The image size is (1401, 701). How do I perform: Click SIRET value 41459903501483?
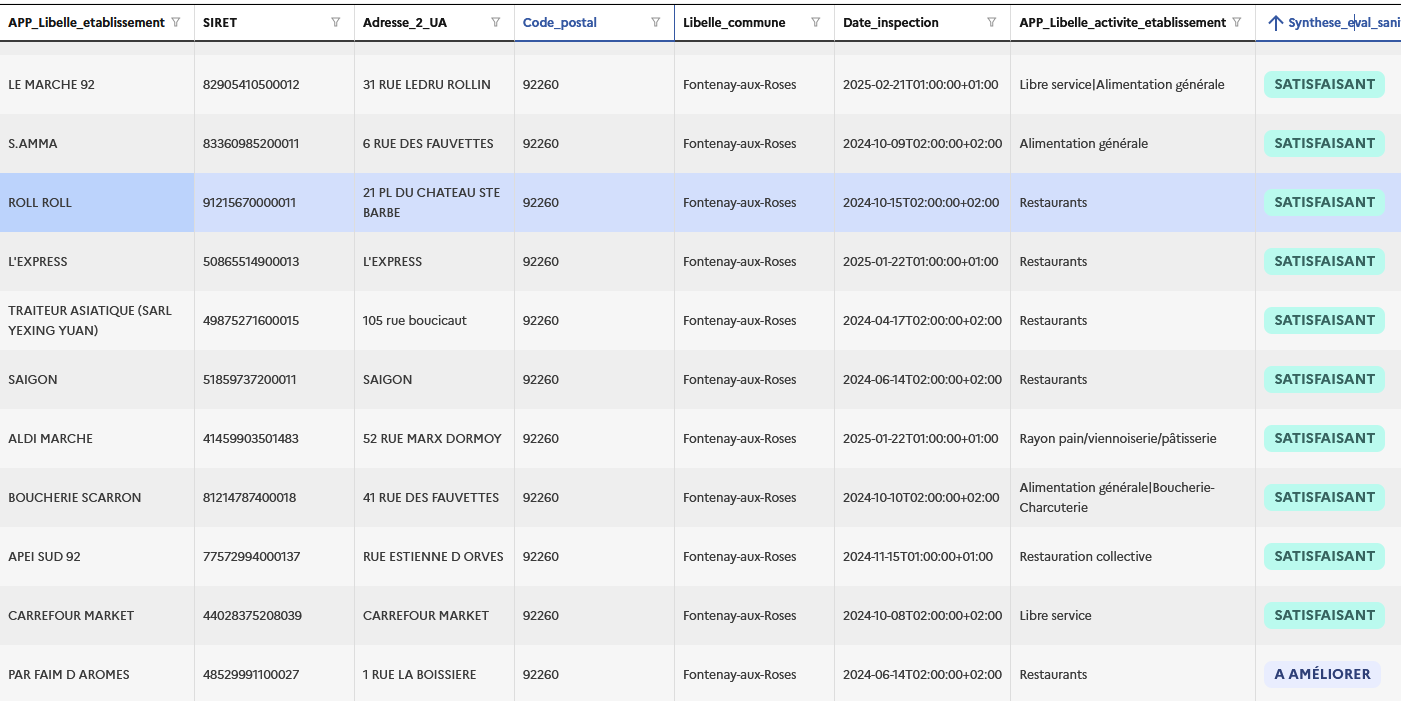coord(251,438)
